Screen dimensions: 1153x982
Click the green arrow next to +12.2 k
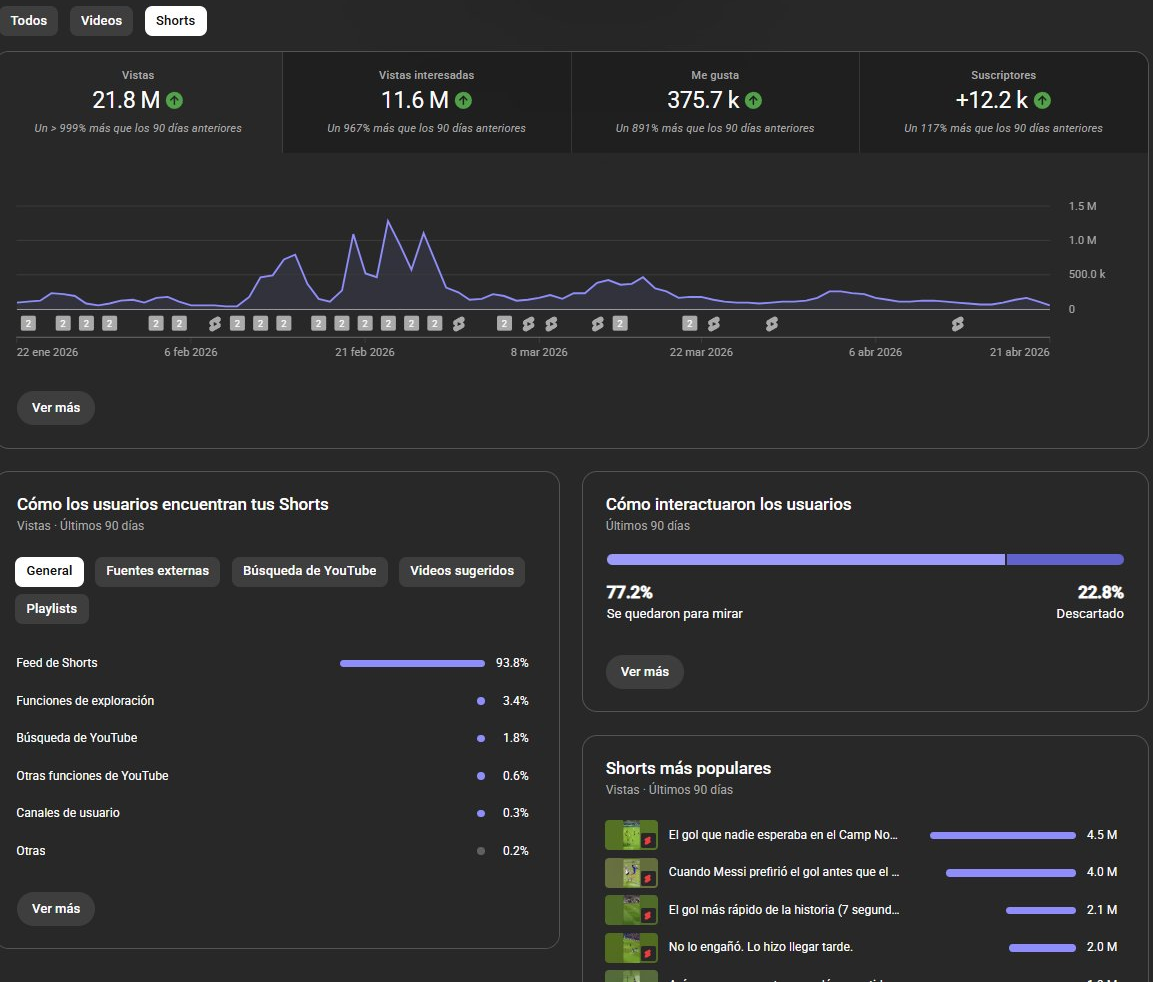(x=1043, y=100)
